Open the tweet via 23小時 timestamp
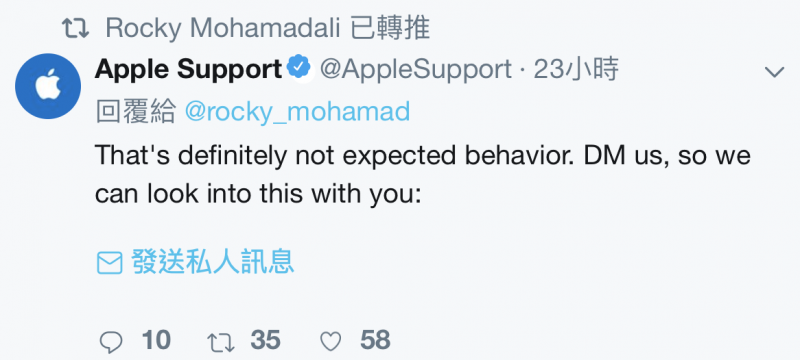 click(x=577, y=69)
